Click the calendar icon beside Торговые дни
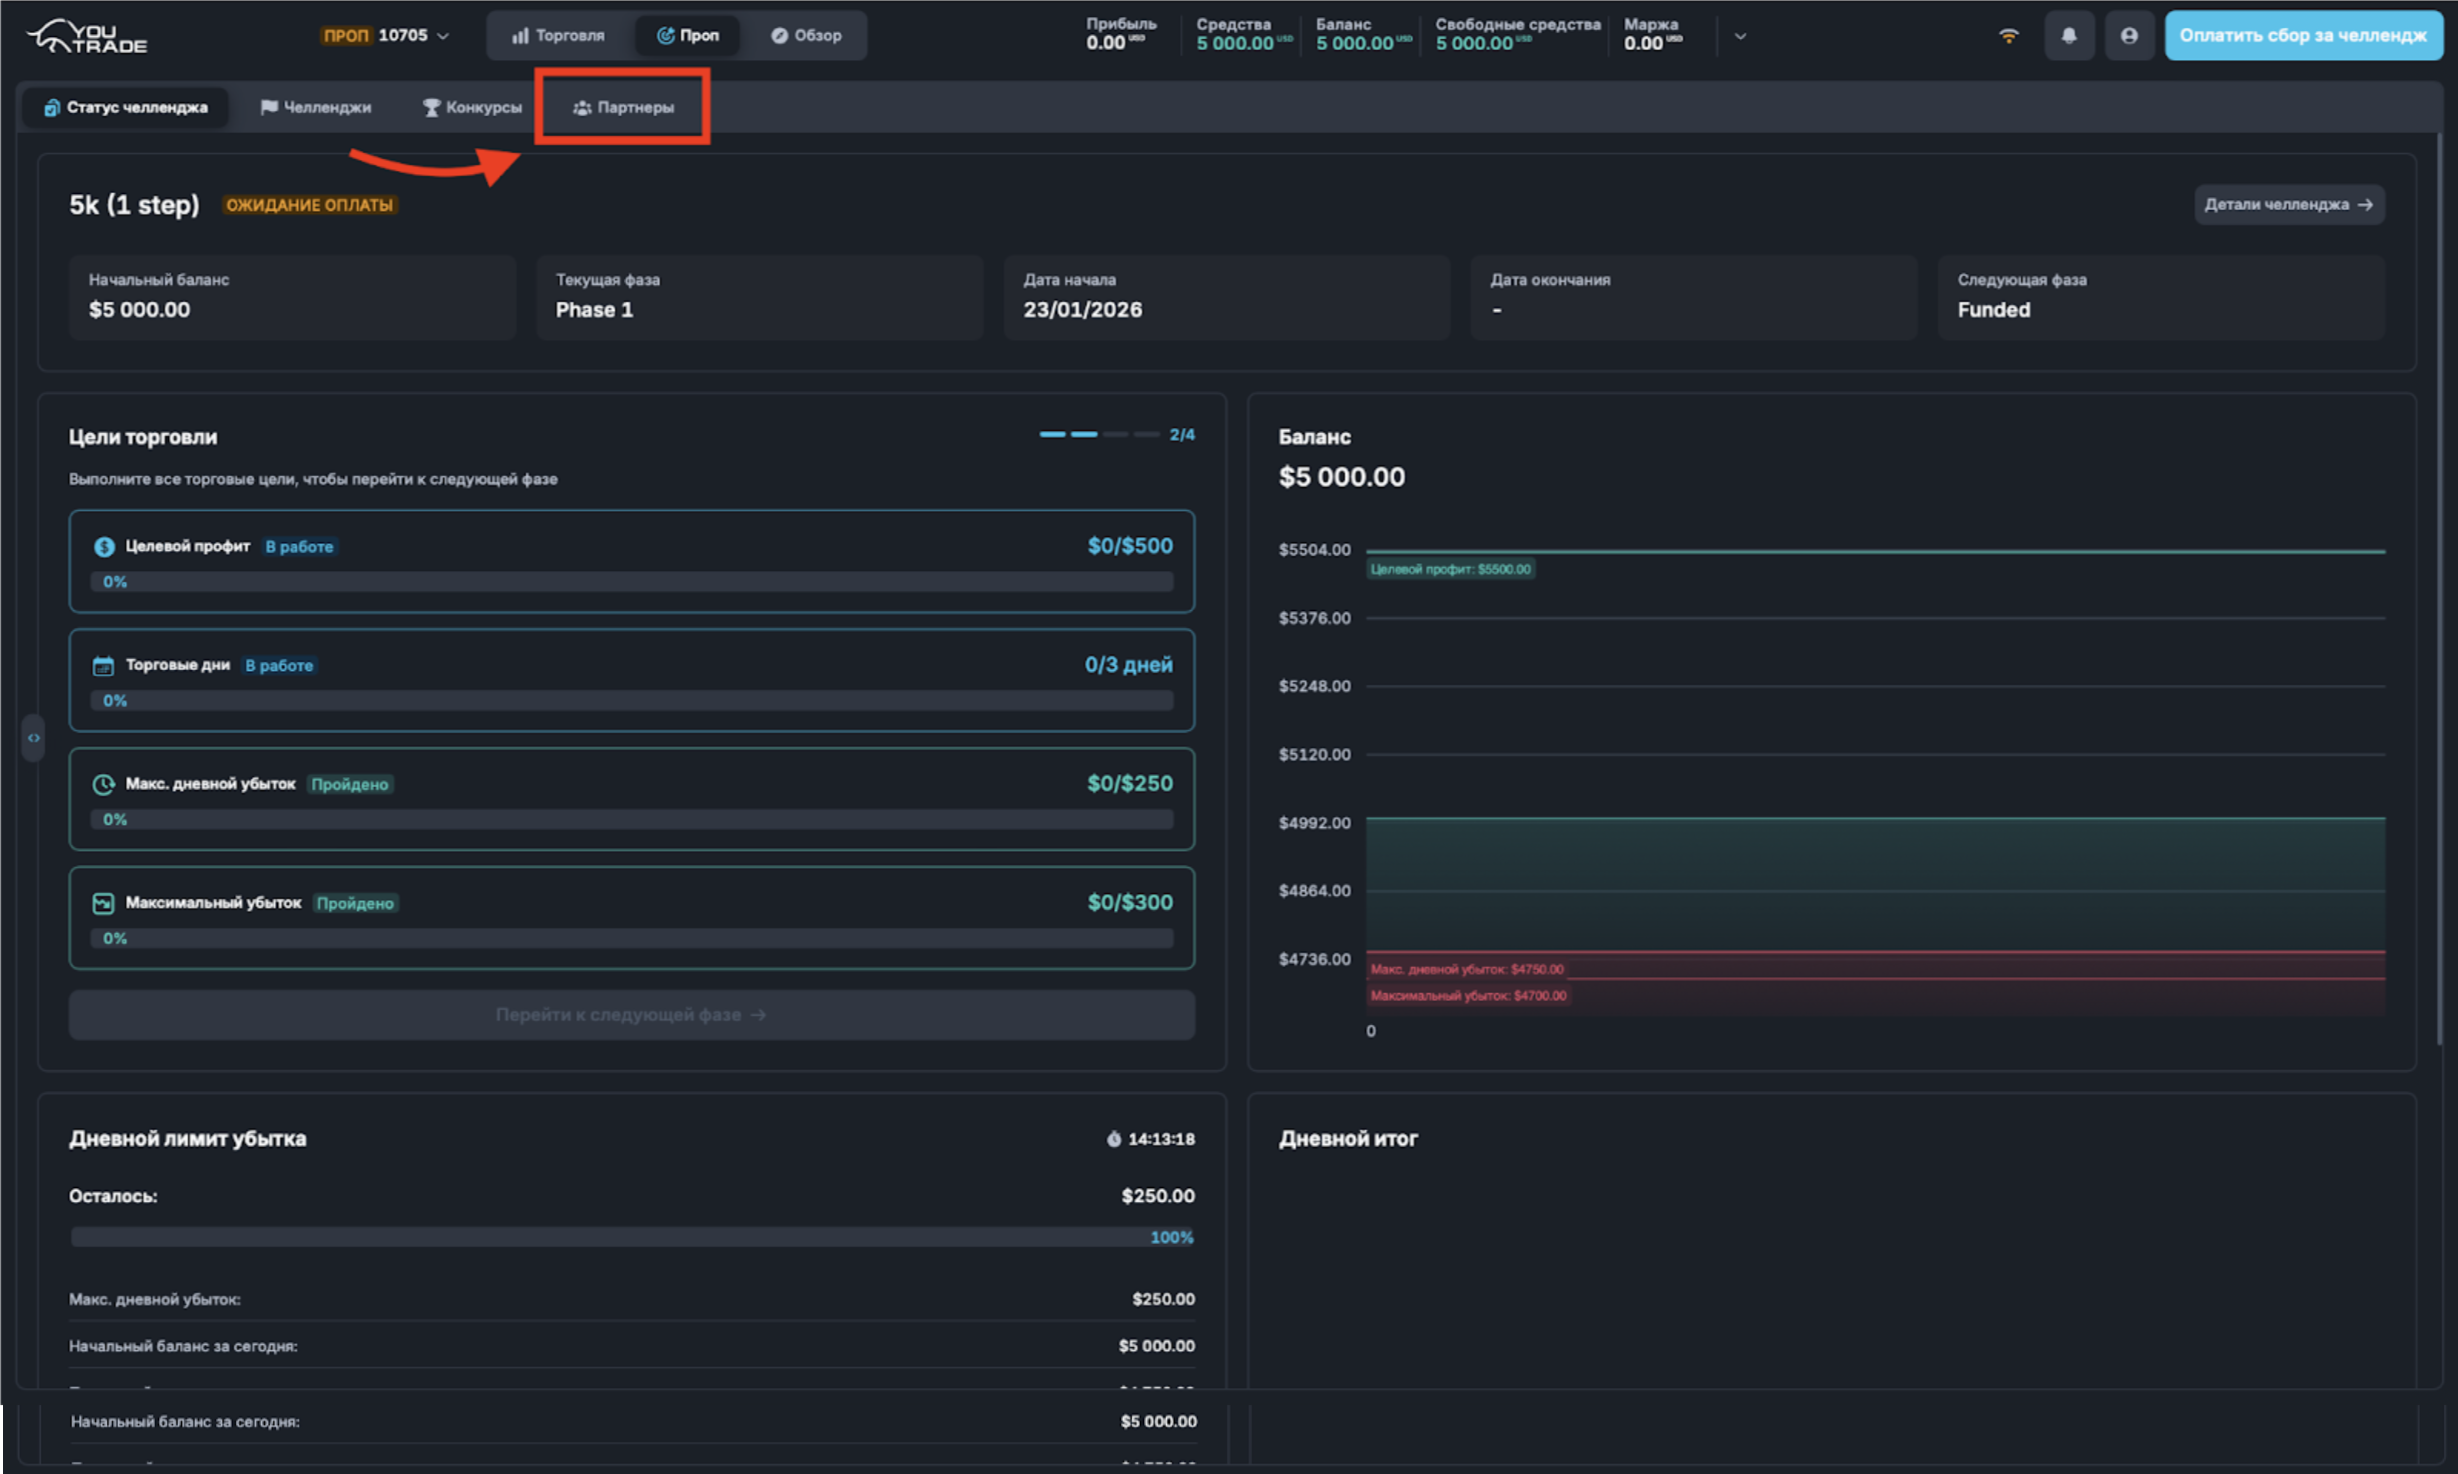This screenshot has width=2458, height=1474. pyautogui.click(x=103, y=664)
